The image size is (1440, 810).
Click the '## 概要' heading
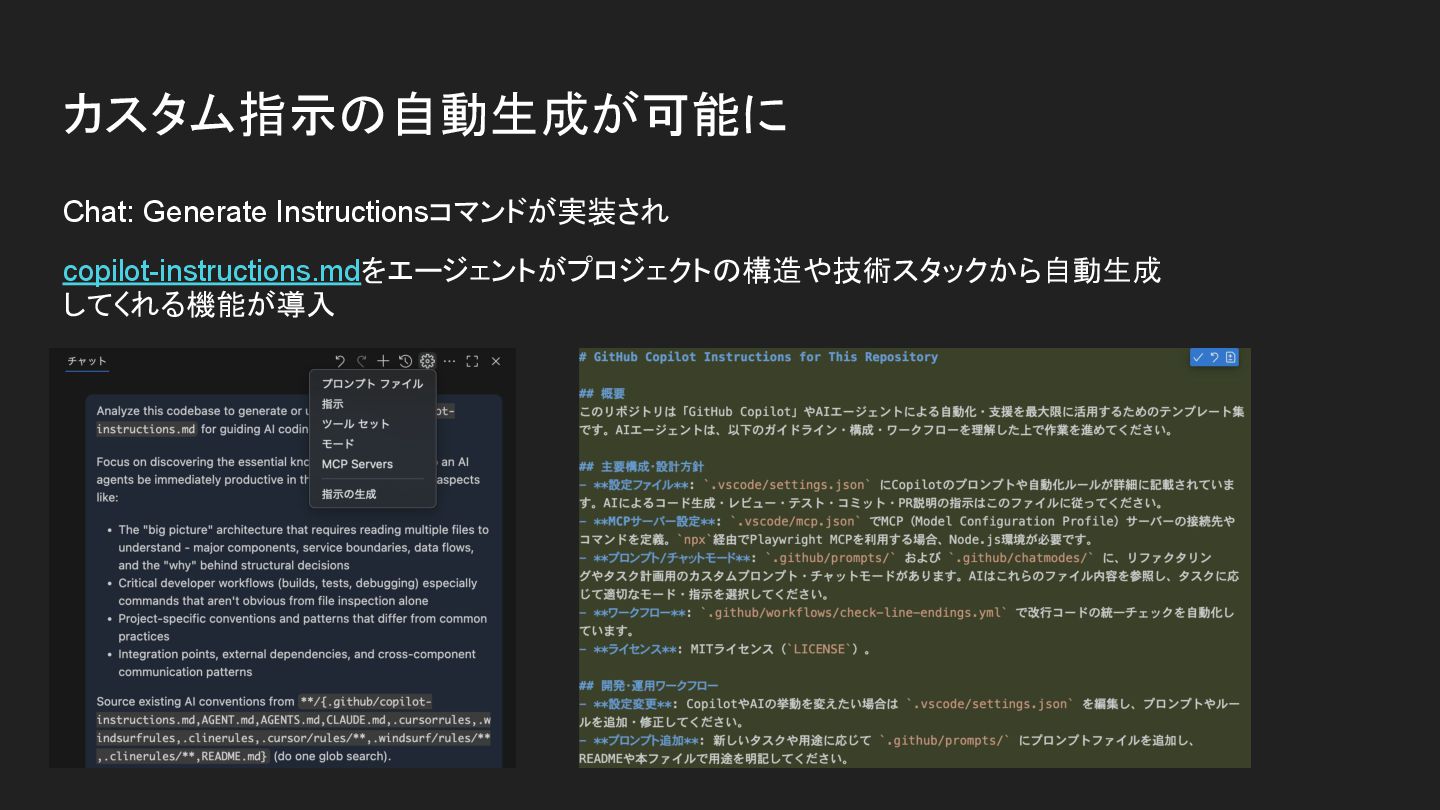(x=601, y=394)
